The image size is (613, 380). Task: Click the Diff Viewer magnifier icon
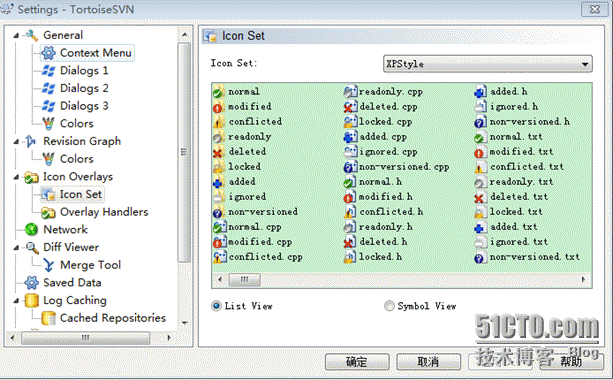coord(31,247)
